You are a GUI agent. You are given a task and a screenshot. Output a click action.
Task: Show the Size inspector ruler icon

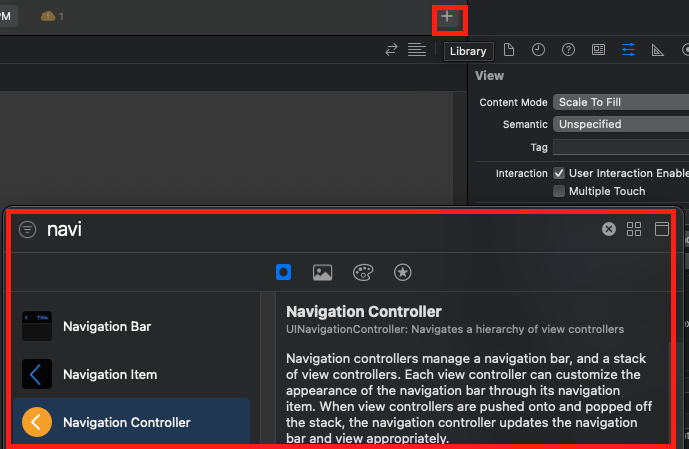657,50
